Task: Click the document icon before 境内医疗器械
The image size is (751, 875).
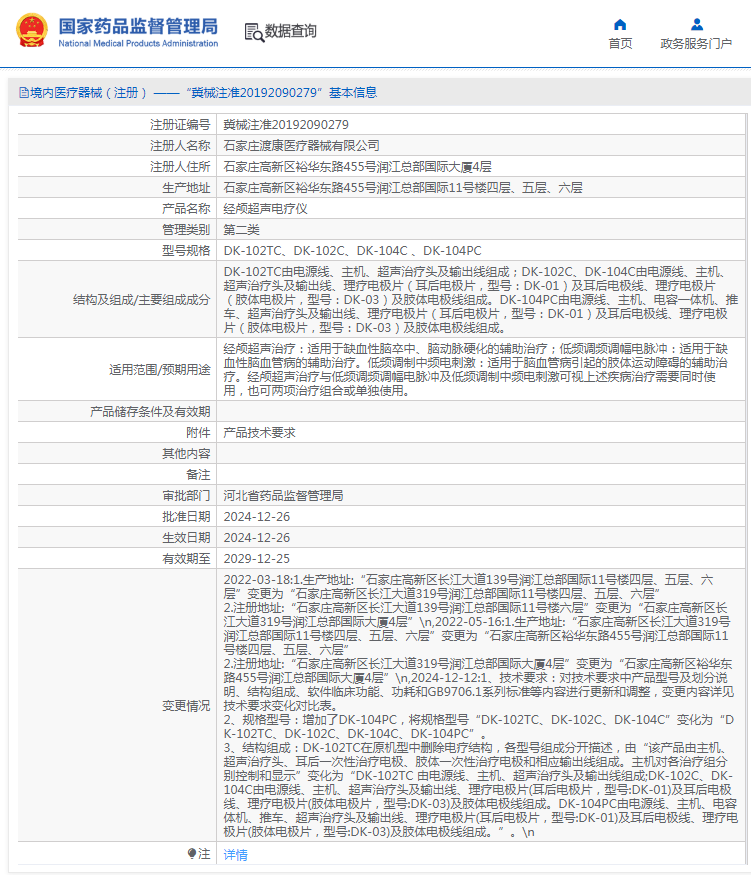Action: [x=24, y=93]
